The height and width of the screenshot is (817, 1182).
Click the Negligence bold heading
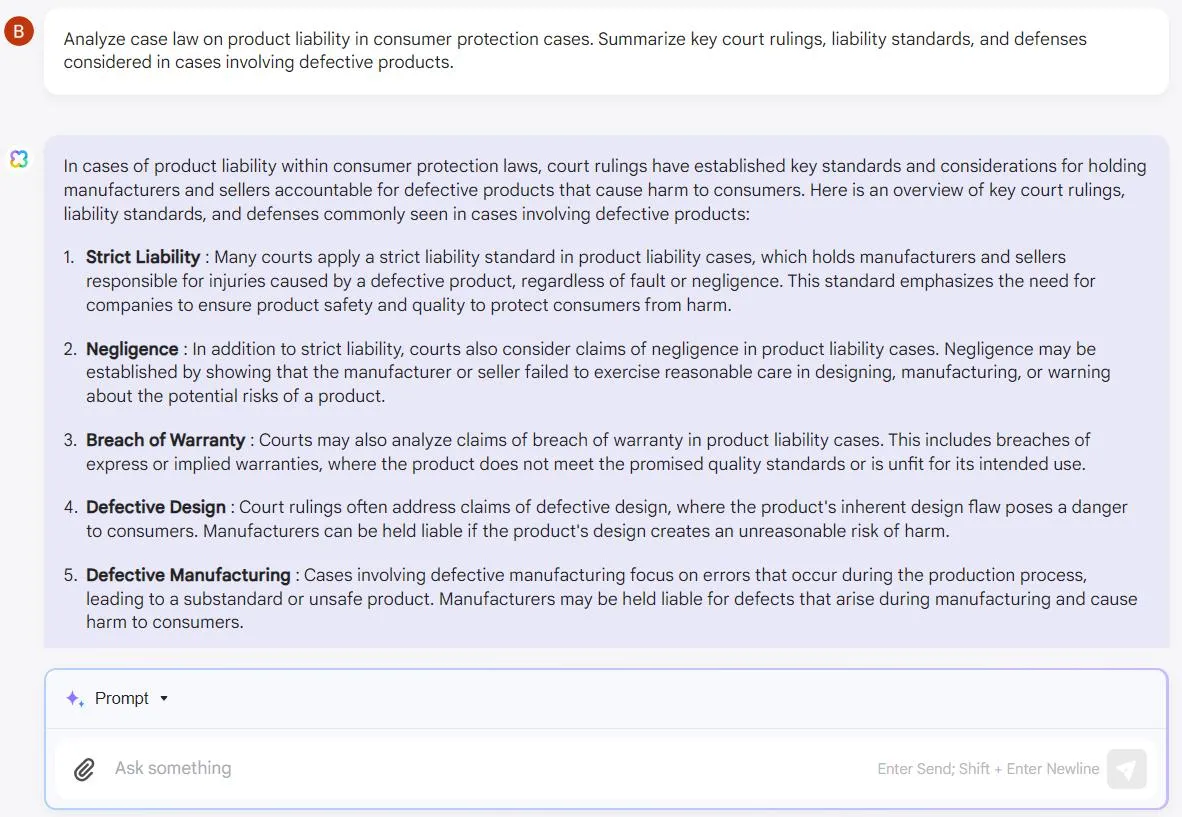[132, 349]
